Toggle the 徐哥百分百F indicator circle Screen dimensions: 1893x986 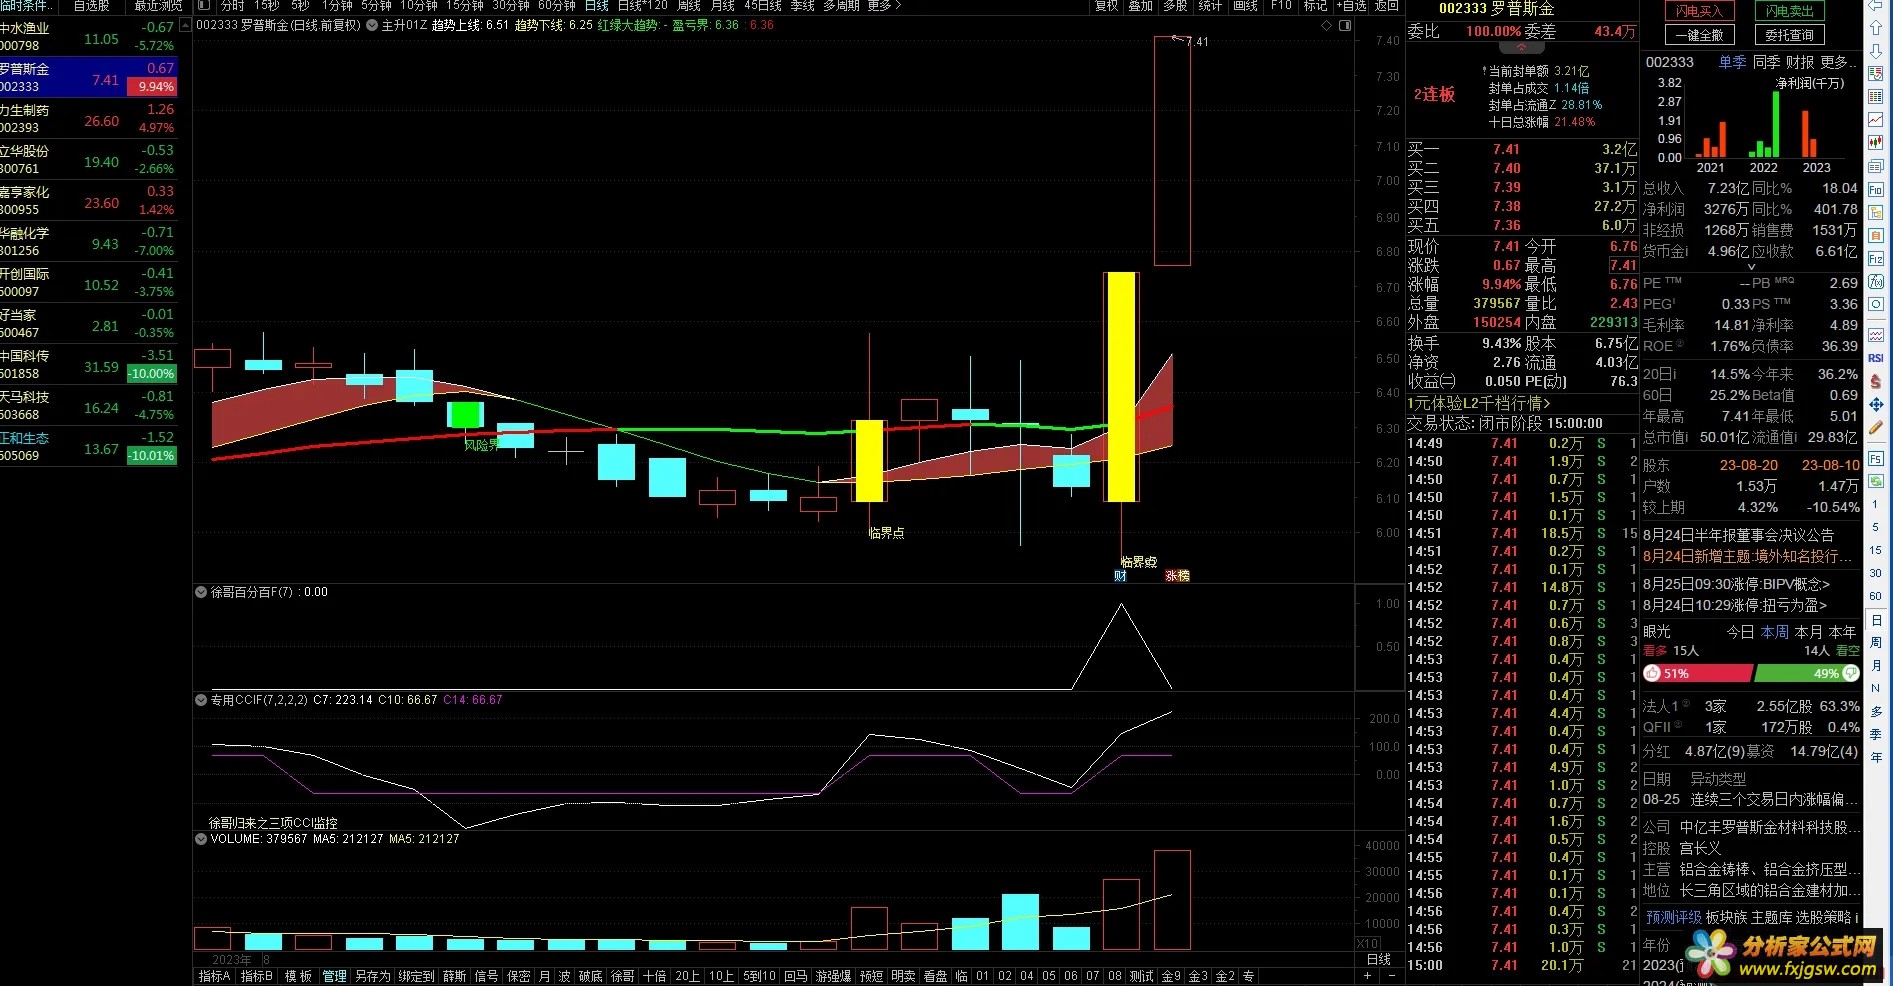pos(201,592)
